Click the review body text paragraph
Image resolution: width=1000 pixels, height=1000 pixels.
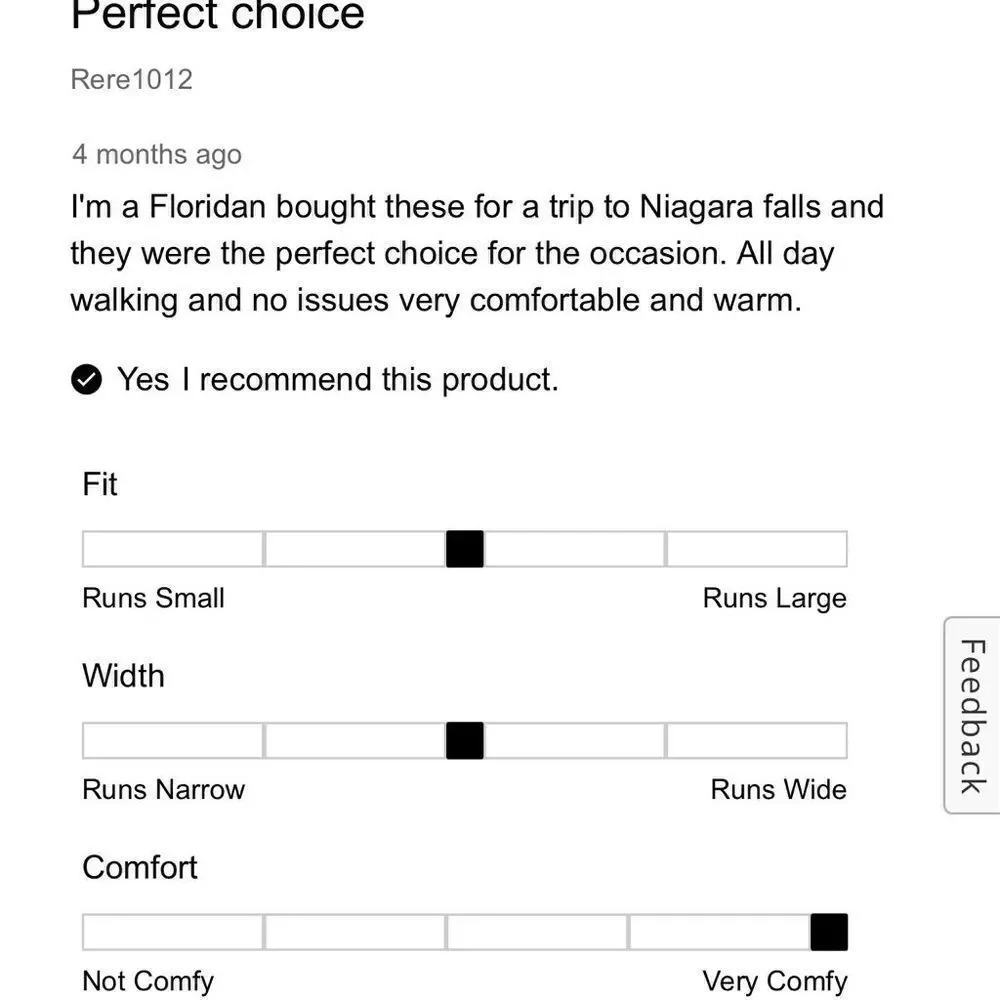[477, 254]
